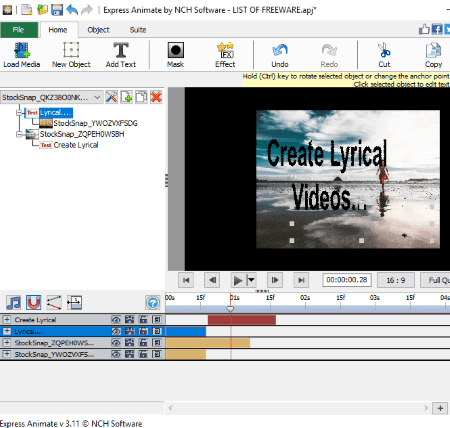Play the animation preview

point(238,280)
